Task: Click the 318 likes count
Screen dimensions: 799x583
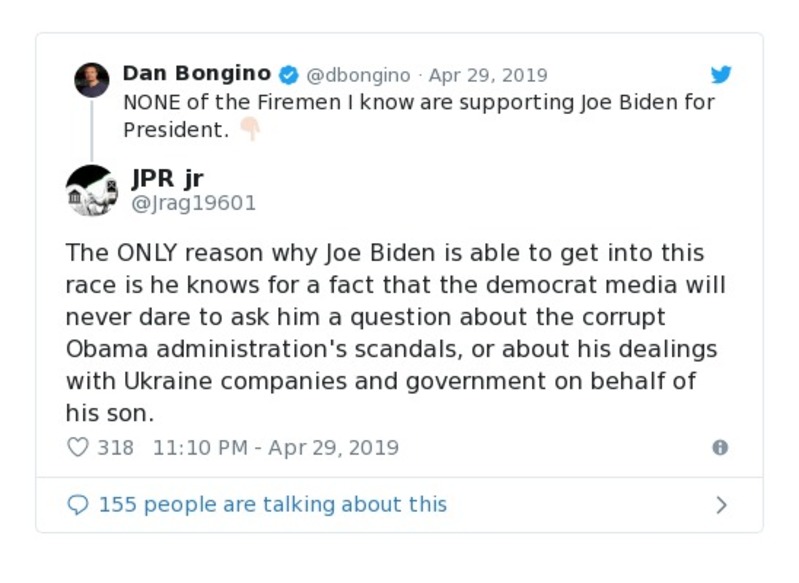Action: point(115,447)
